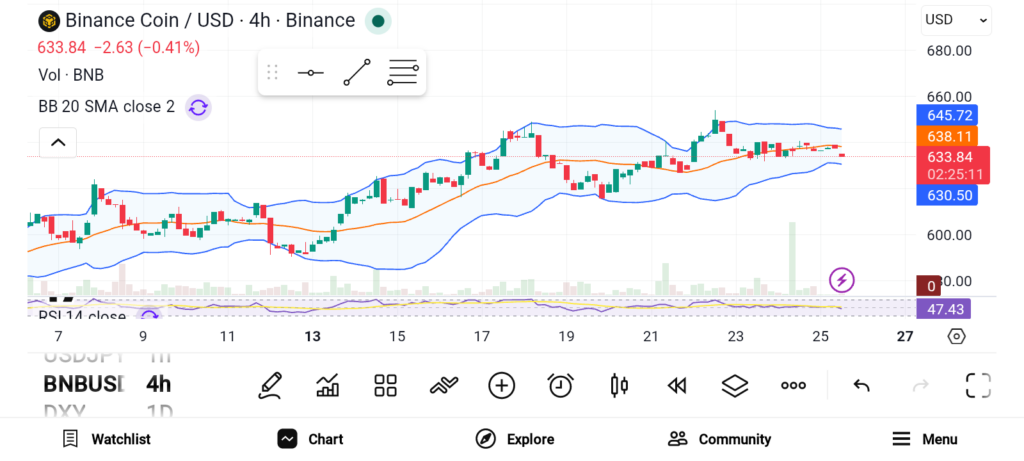1024x461 pixels.
Task: Open the USD currency dropdown
Action: [x=955, y=19]
